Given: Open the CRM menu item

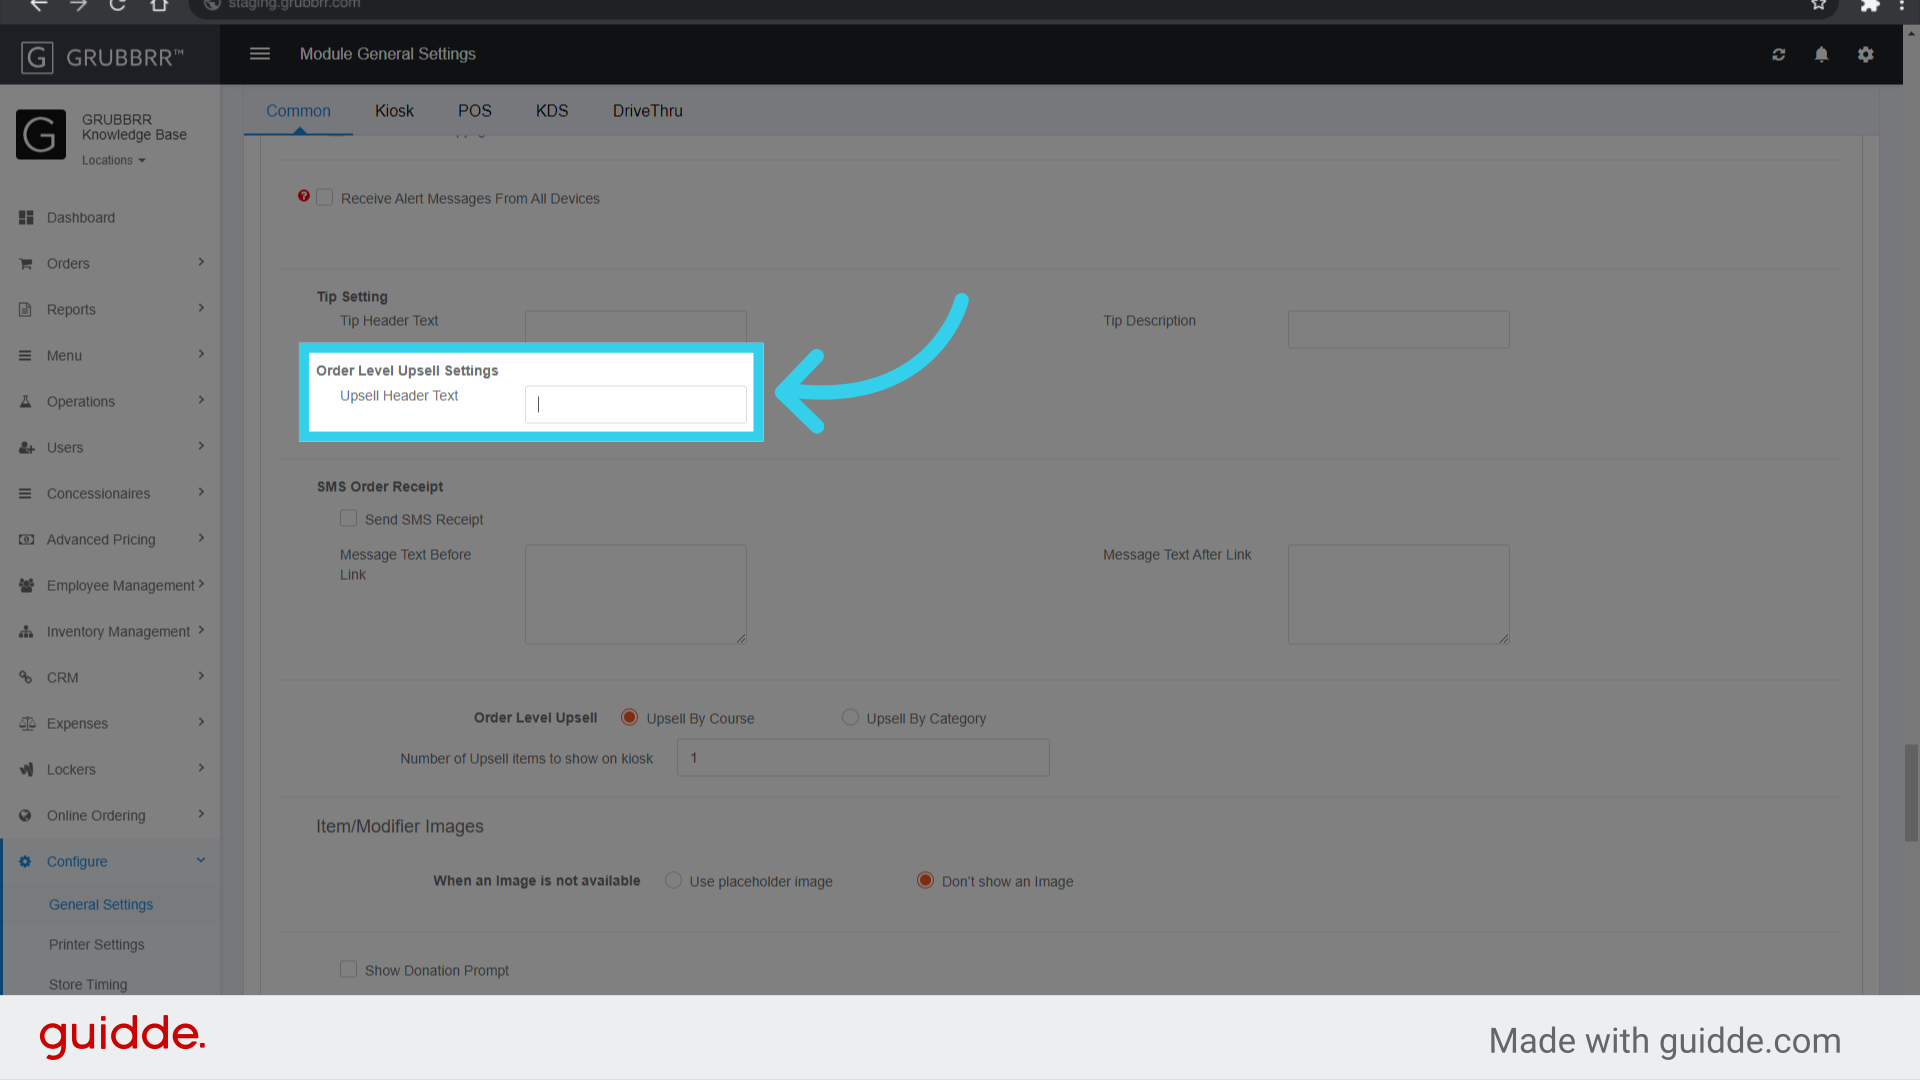Looking at the screenshot, I should (63, 678).
